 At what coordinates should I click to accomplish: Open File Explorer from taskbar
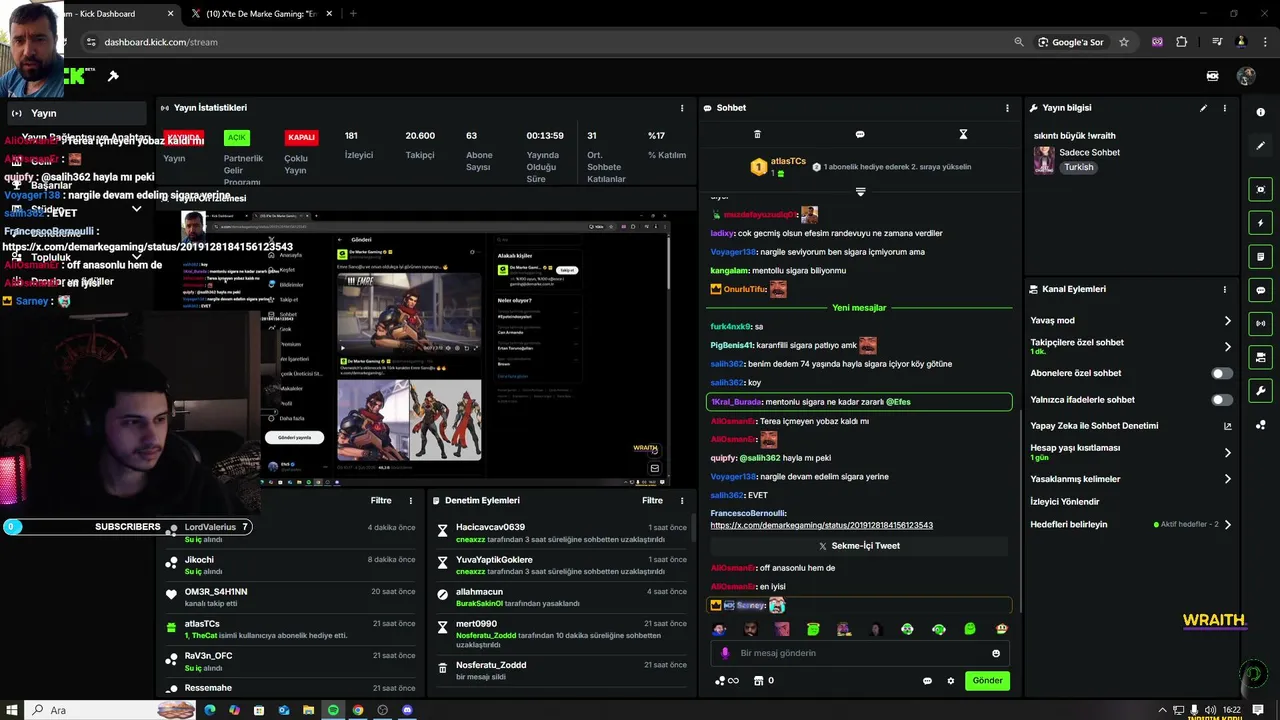pyautogui.click(x=309, y=710)
